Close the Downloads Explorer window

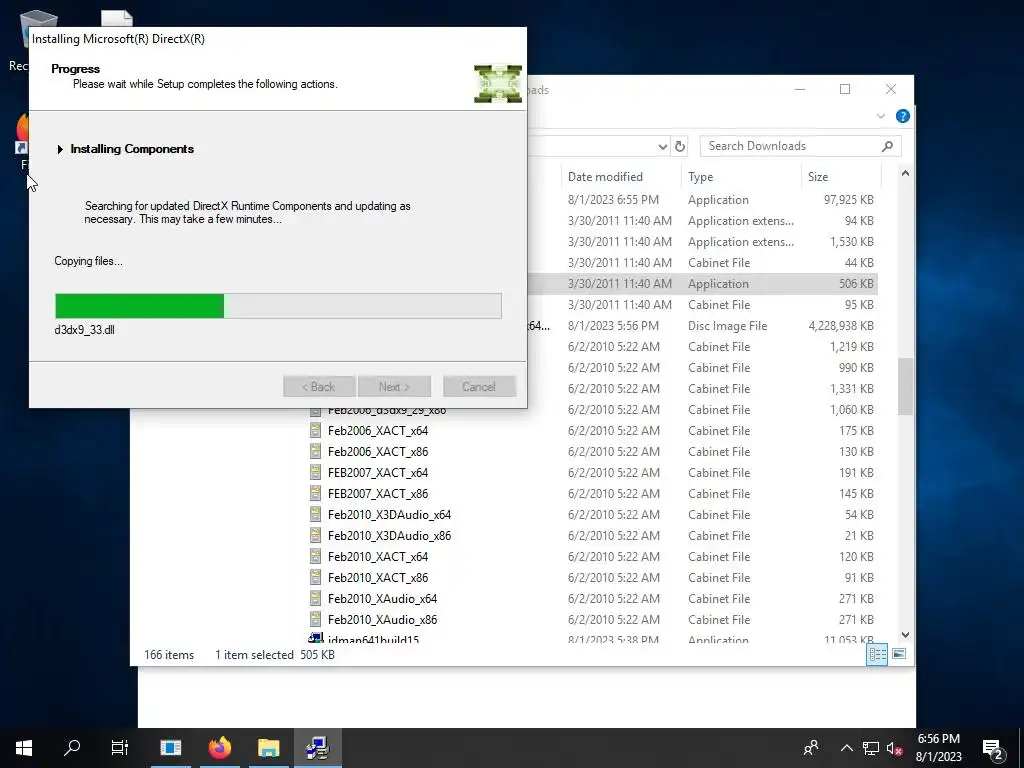click(891, 89)
